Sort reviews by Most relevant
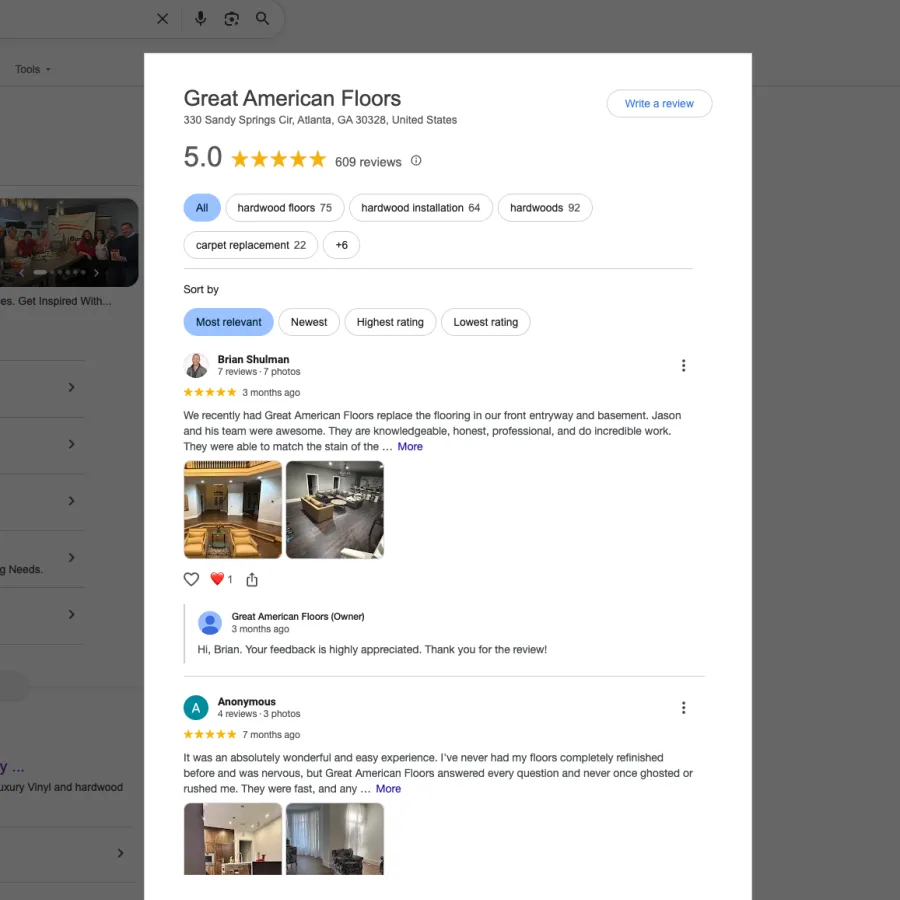Image resolution: width=900 pixels, height=900 pixels. coord(228,322)
